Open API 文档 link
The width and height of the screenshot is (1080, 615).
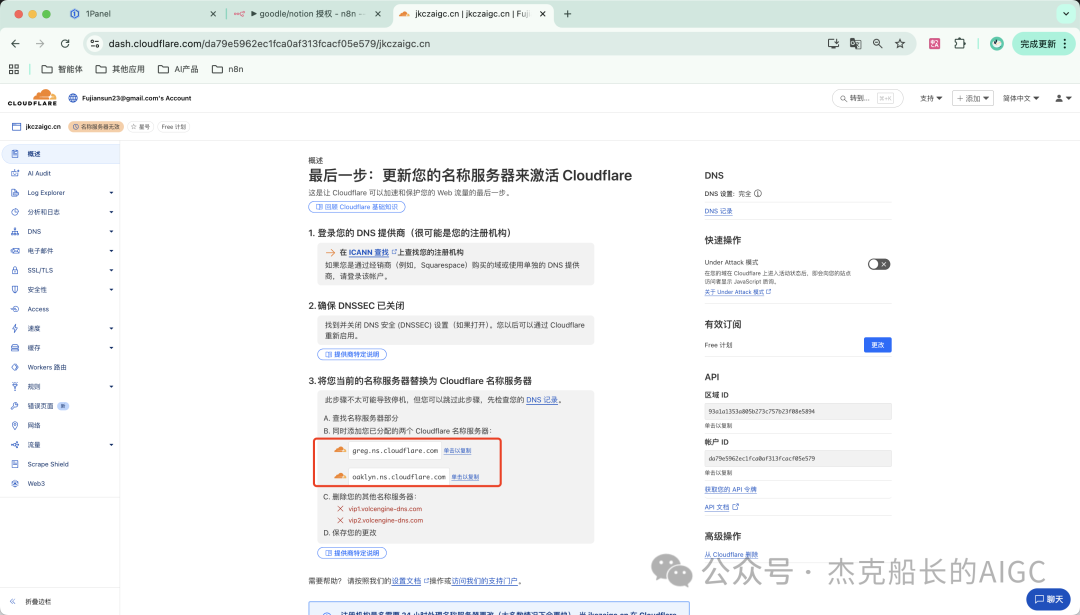pos(721,507)
